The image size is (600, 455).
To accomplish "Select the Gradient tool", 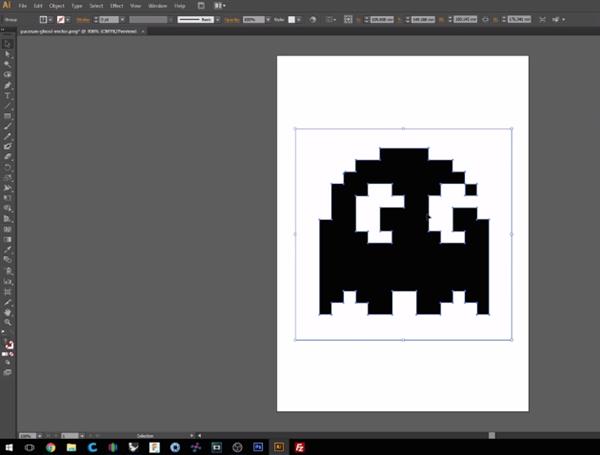I will (x=7, y=240).
